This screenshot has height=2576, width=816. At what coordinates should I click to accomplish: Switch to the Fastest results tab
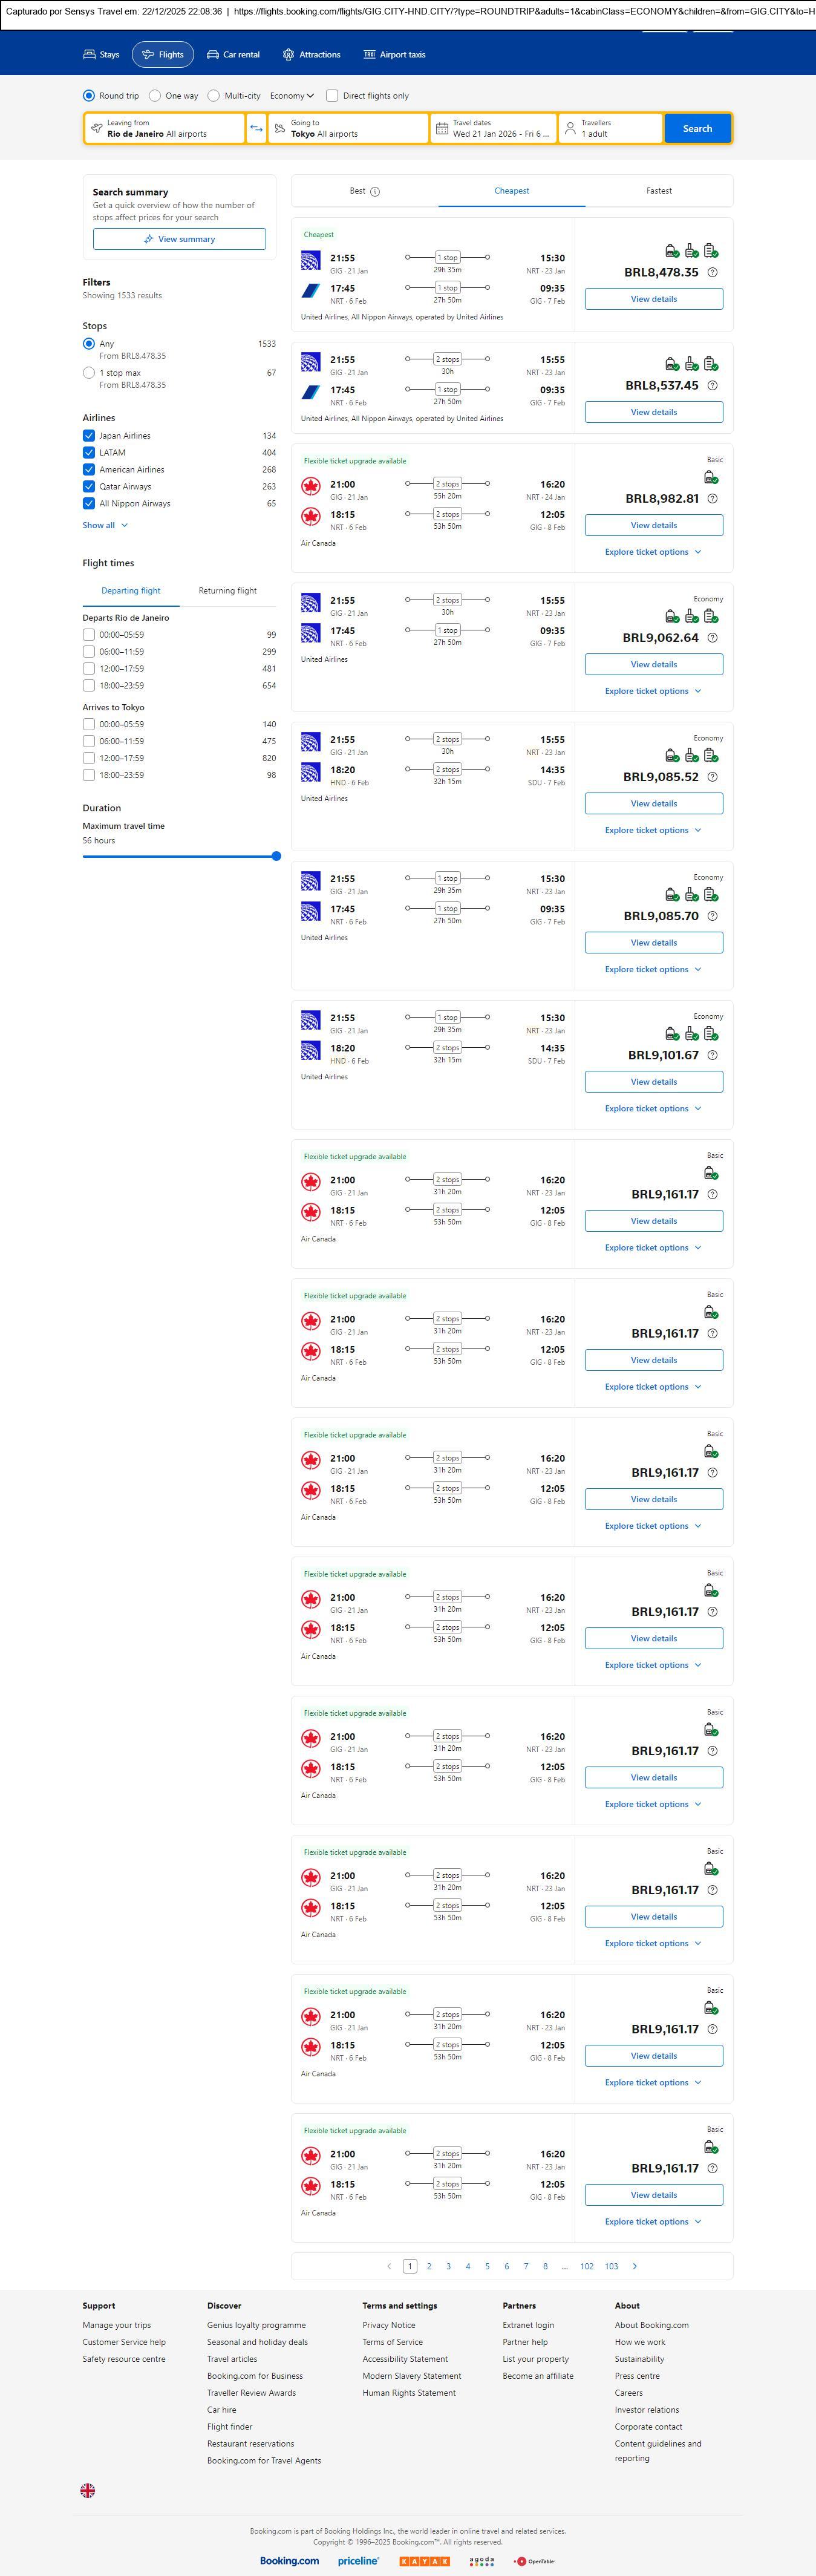pos(659,191)
